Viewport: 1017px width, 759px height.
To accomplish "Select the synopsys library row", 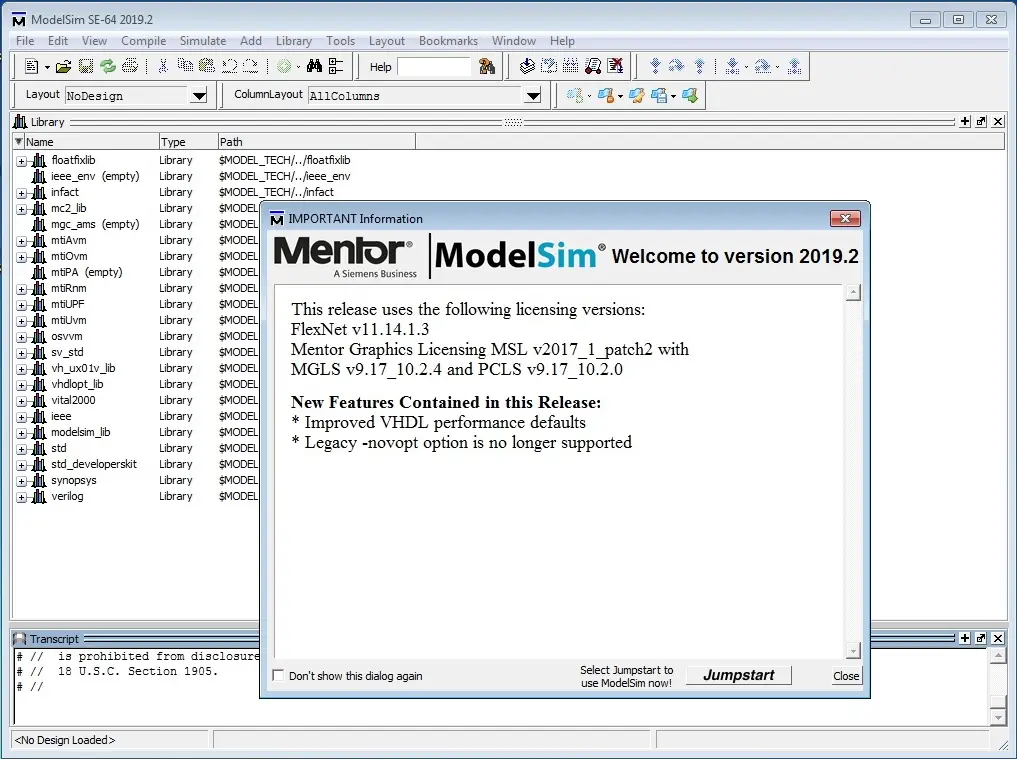I will (74, 481).
